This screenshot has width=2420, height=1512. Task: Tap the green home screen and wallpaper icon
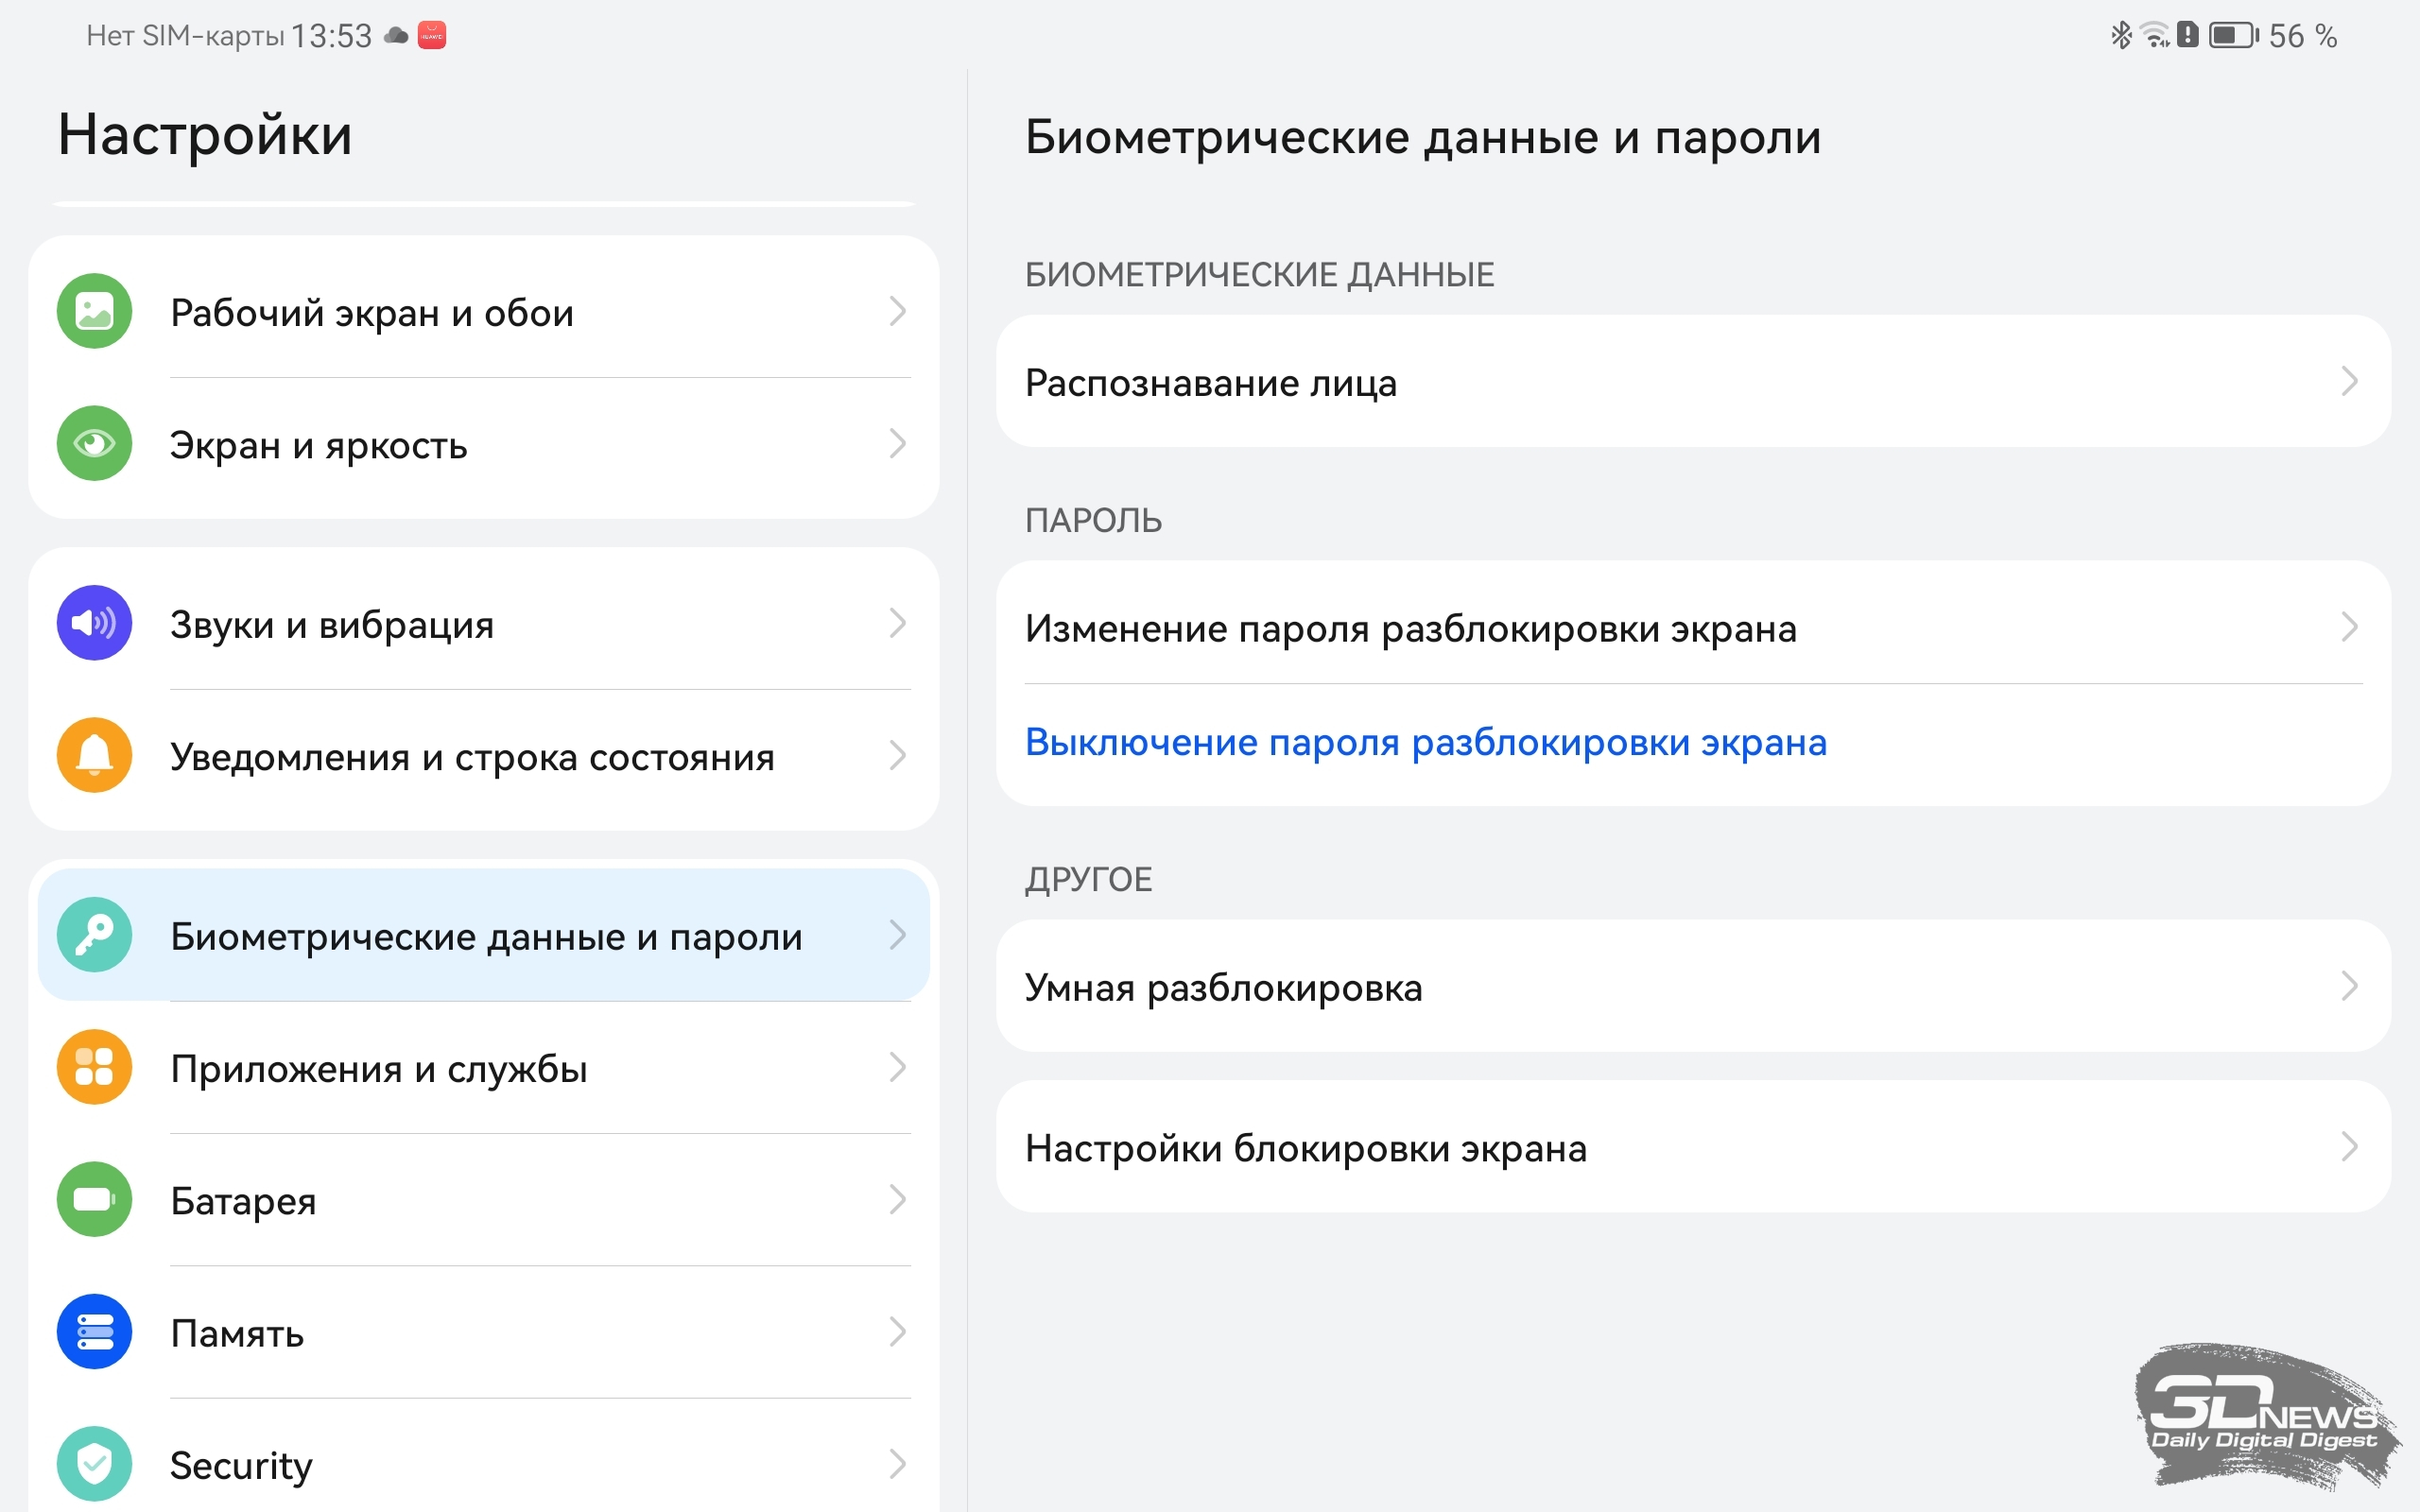(94, 311)
